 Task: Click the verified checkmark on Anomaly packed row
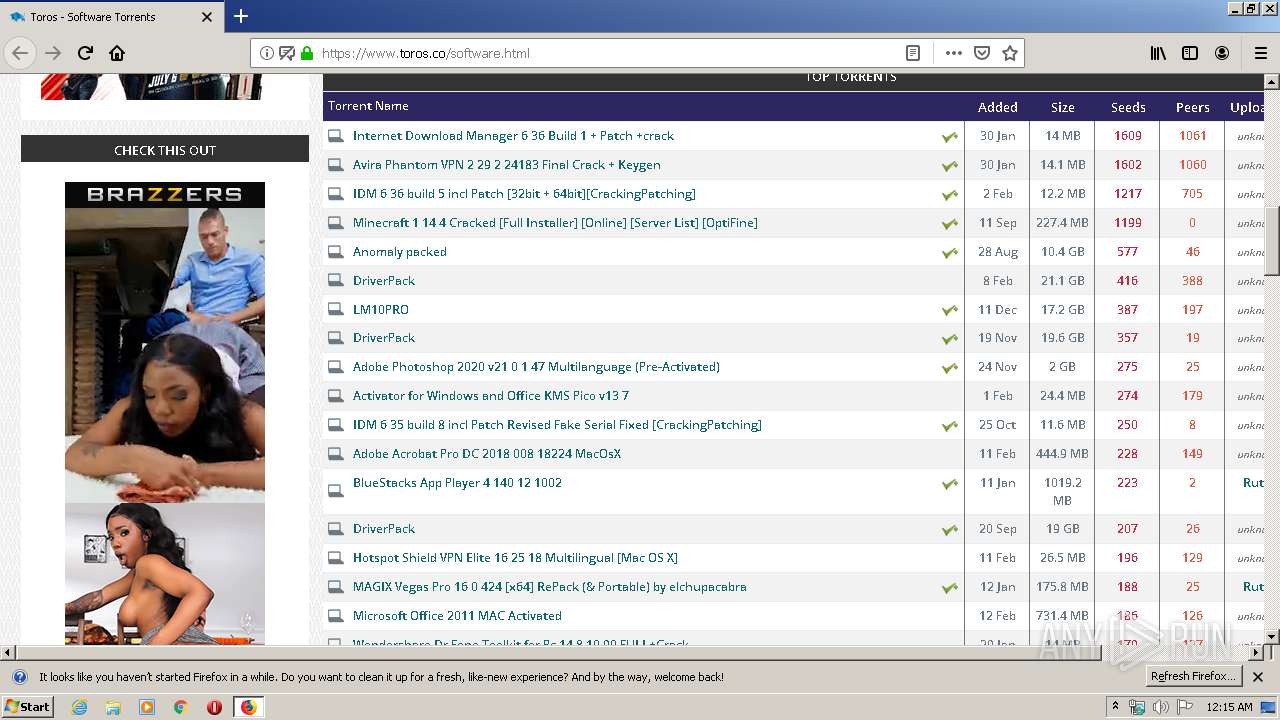tap(949, 252)
